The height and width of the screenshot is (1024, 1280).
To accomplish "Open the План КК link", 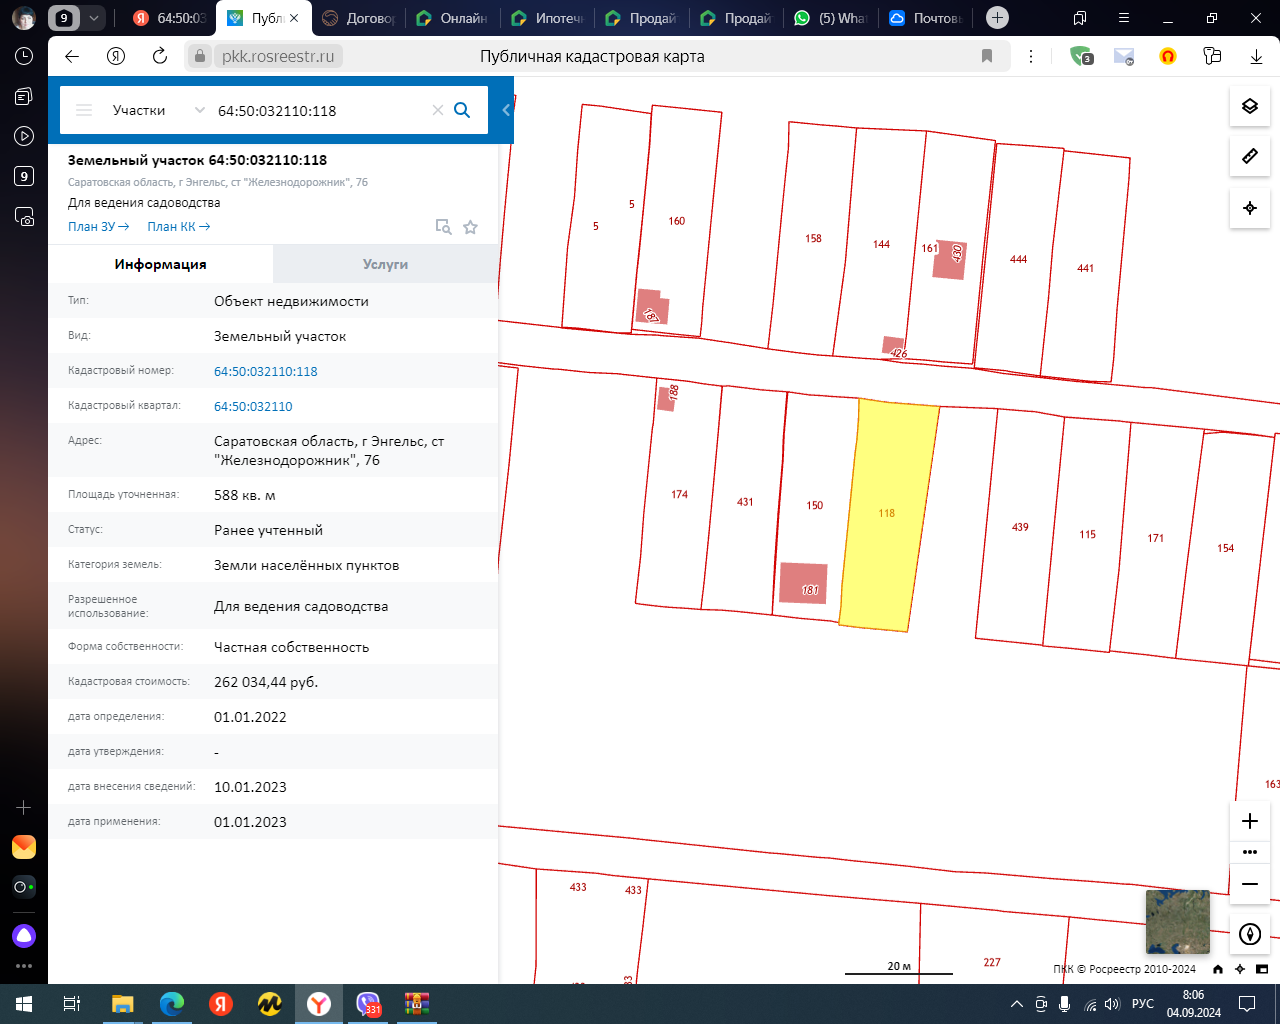I will (179, 227).
